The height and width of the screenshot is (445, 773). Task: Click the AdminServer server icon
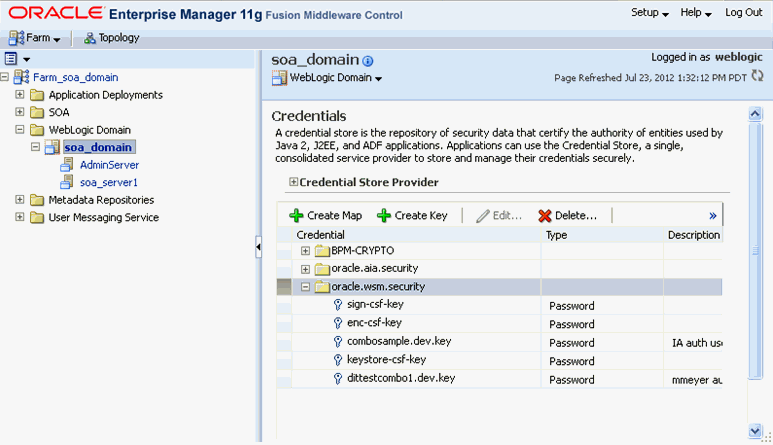[x=67, y=165]
